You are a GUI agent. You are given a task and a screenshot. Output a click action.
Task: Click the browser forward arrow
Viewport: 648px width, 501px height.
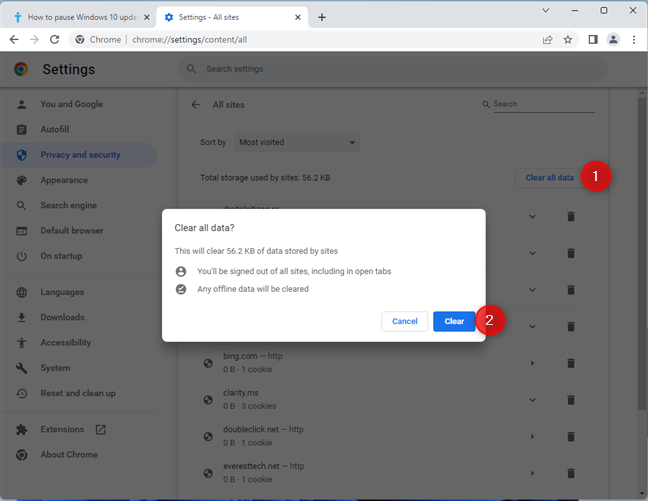click(x=34, y=40)
